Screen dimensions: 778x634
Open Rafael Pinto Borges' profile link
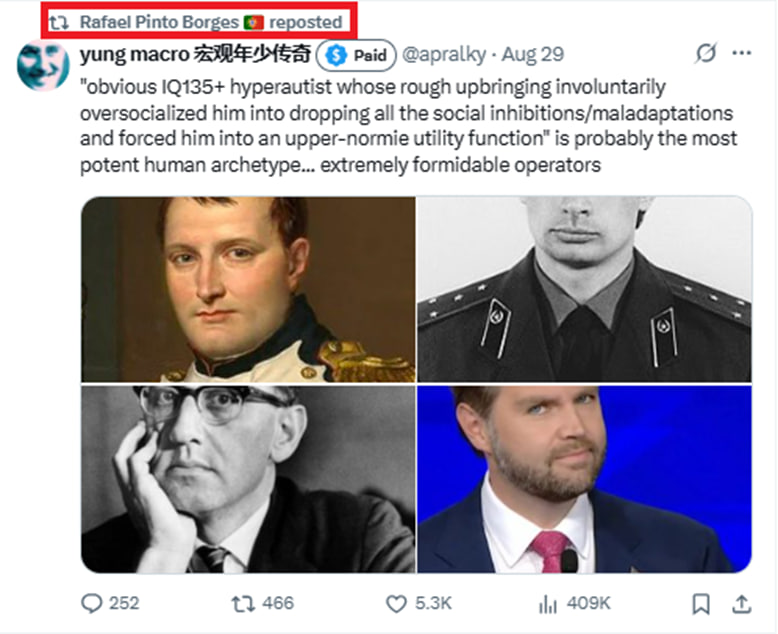click(158, 21)
